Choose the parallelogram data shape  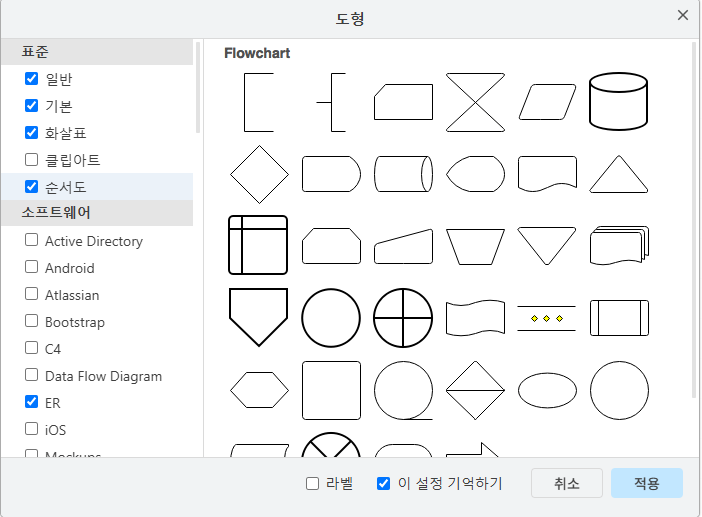547,102
